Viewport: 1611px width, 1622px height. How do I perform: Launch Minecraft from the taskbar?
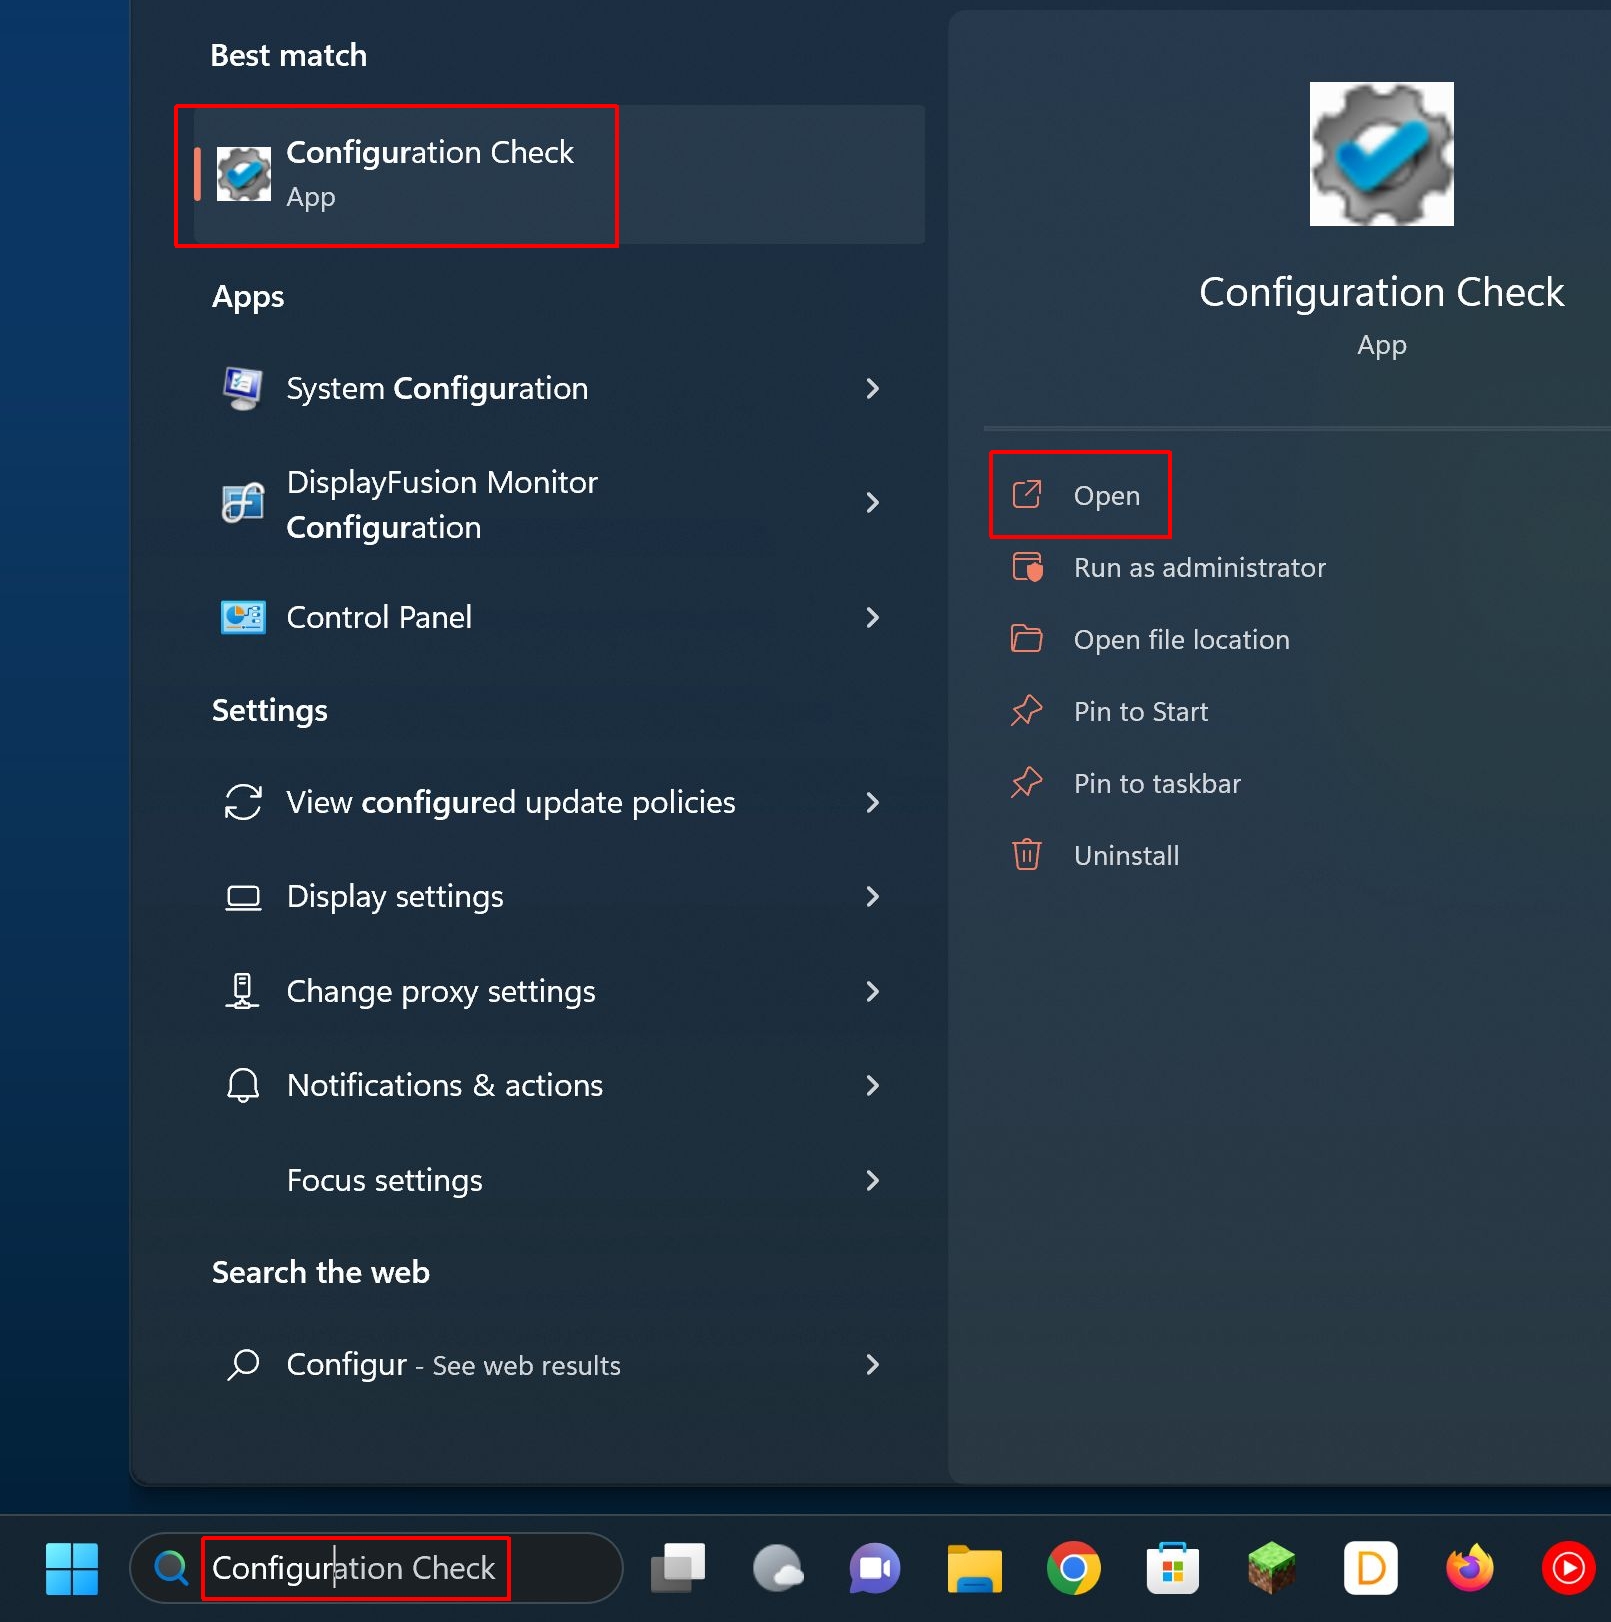tap(1271, 1568)
